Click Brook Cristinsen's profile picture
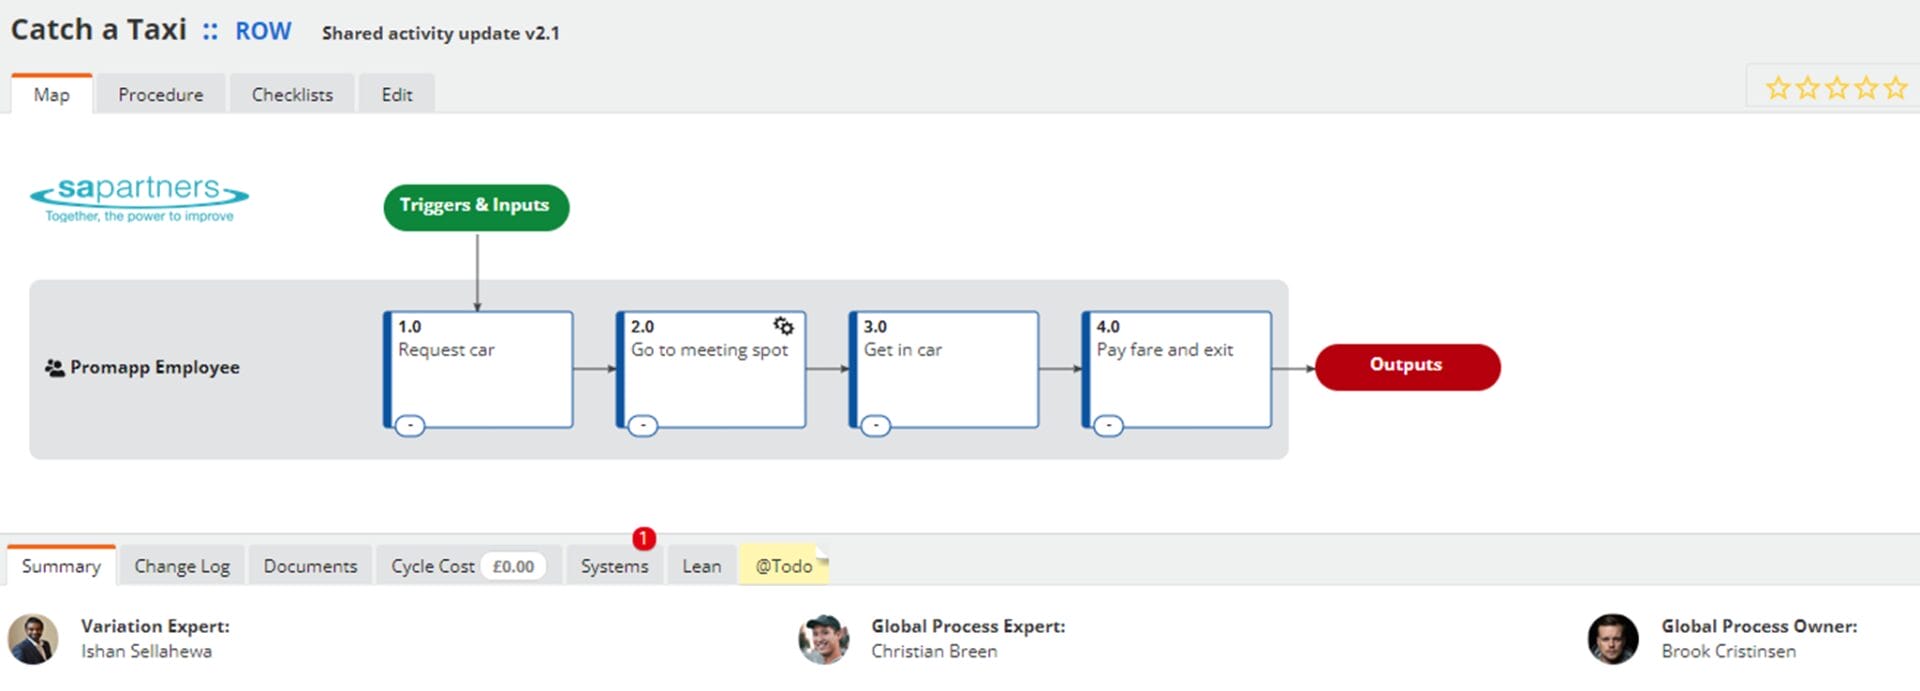1920x691 pixels. pos(1612,639)
